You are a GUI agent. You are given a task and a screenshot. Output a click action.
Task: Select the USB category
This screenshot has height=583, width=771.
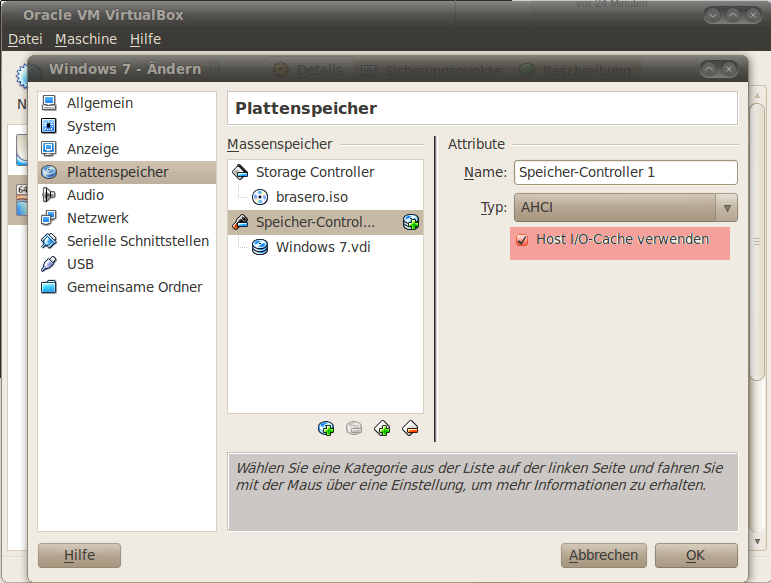127,264
